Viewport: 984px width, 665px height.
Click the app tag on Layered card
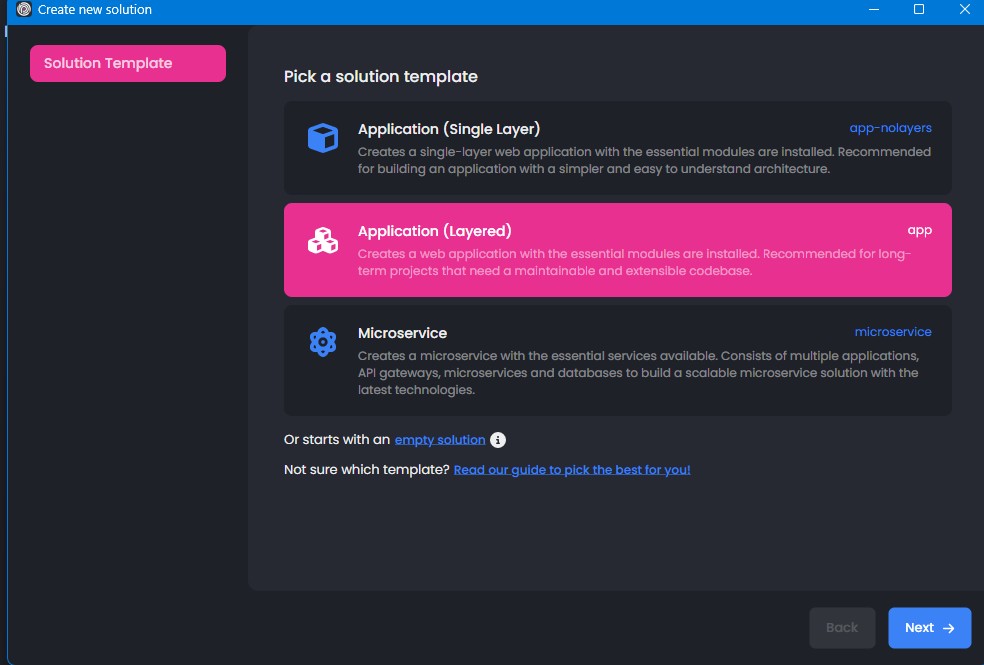[919, 230]
